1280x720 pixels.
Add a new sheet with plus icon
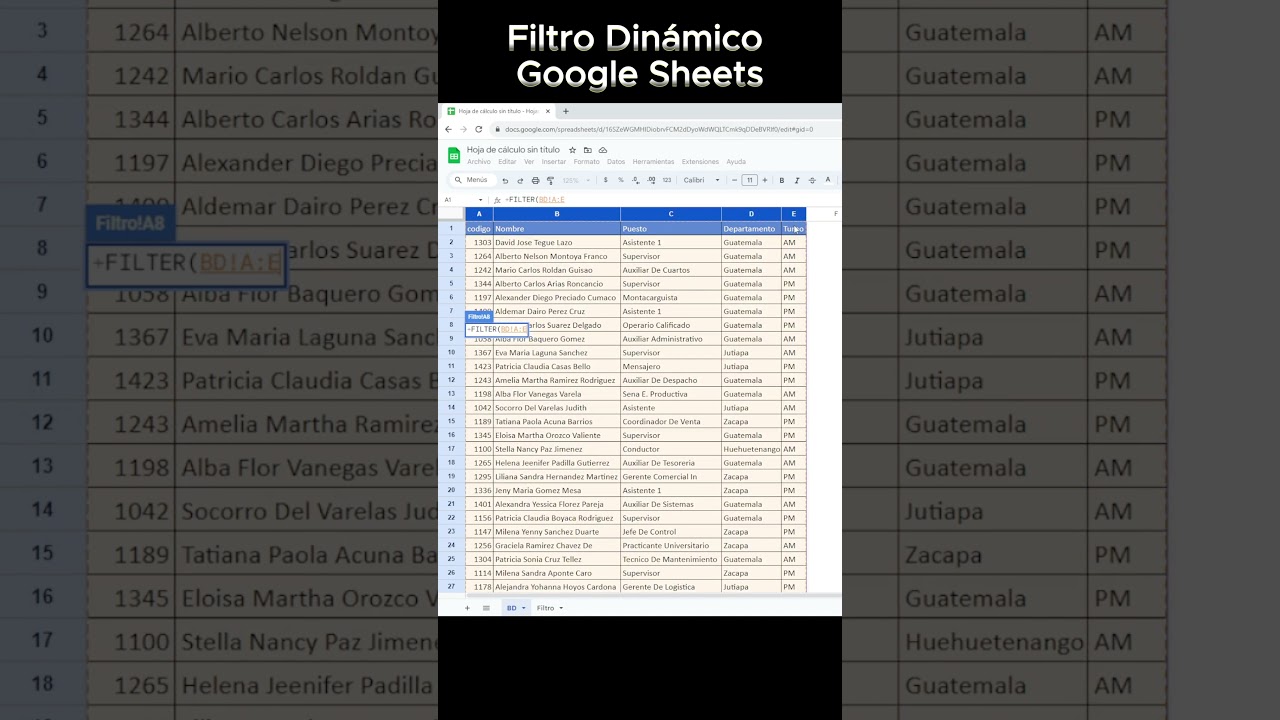(x=466, y=608)
